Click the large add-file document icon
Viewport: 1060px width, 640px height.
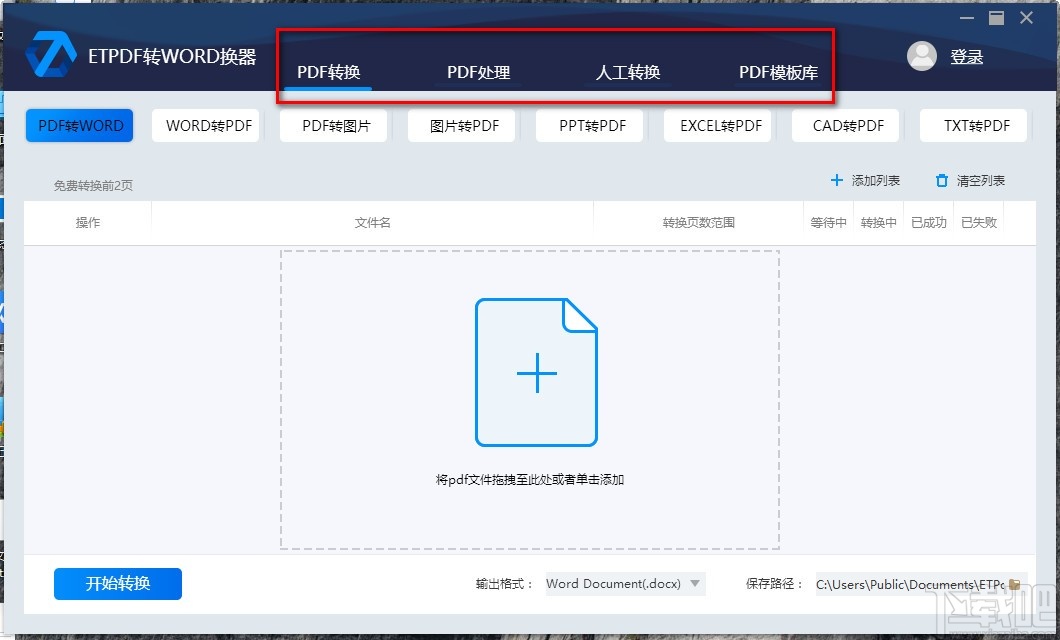pyautogui.click(x=537, y=372)
